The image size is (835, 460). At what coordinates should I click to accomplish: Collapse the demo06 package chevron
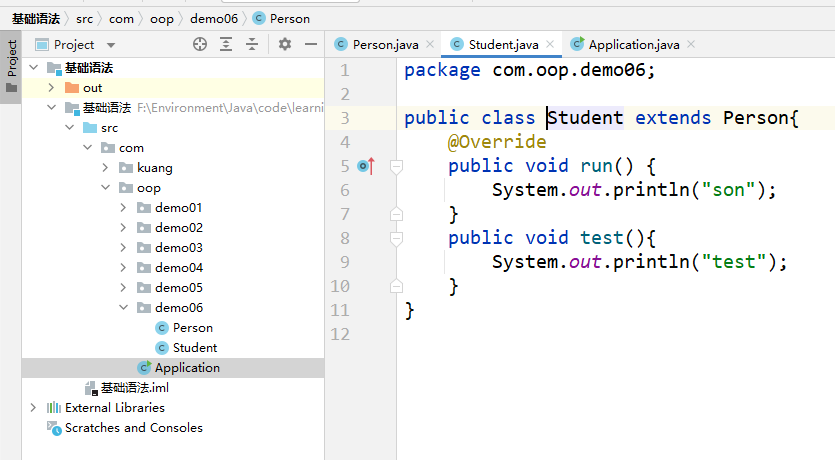[123, 307]
